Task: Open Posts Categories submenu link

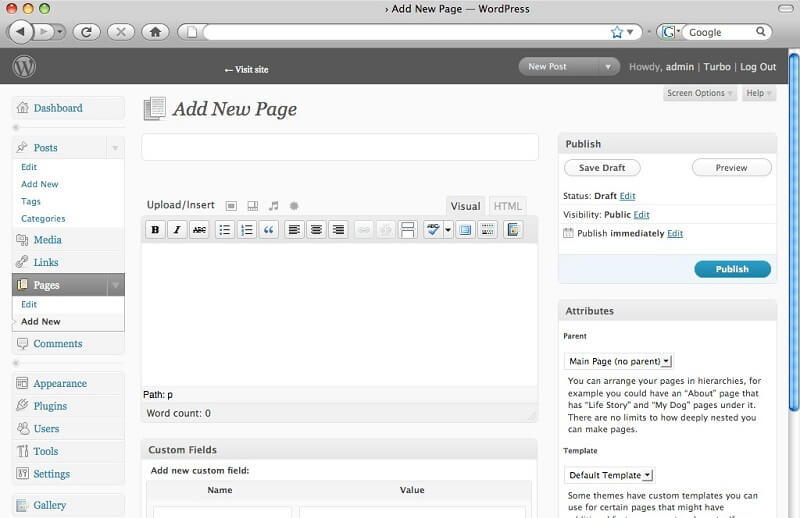Action: 43,218
